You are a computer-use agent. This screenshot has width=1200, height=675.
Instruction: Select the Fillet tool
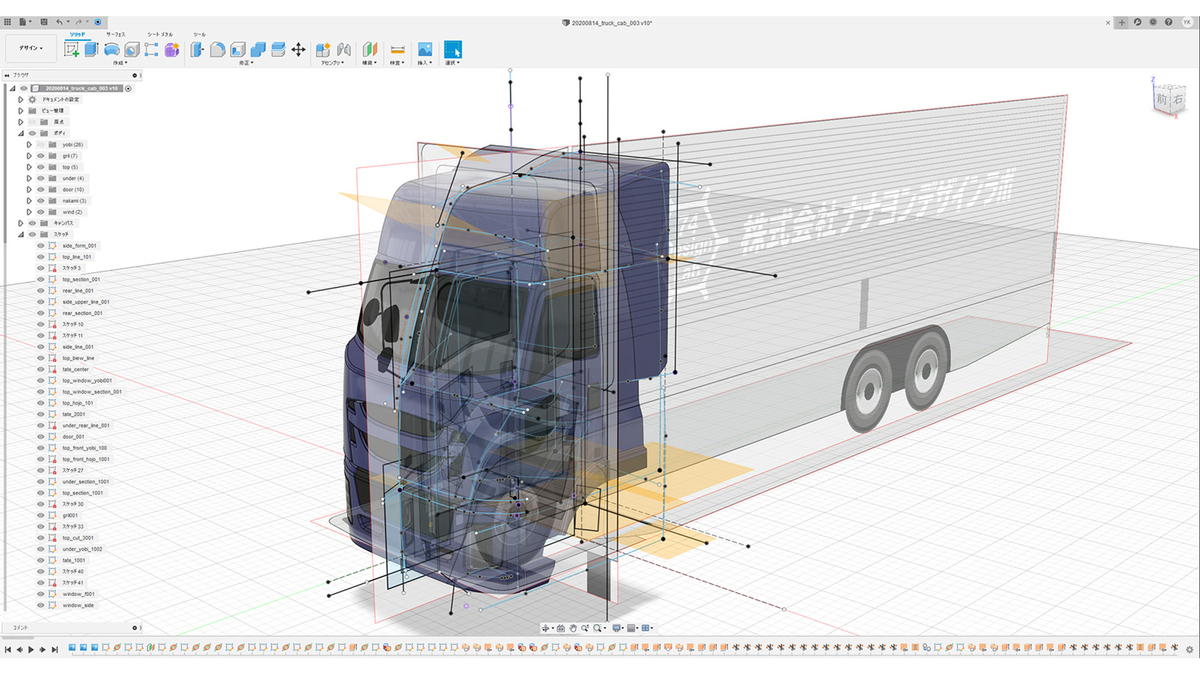[217, 49]
